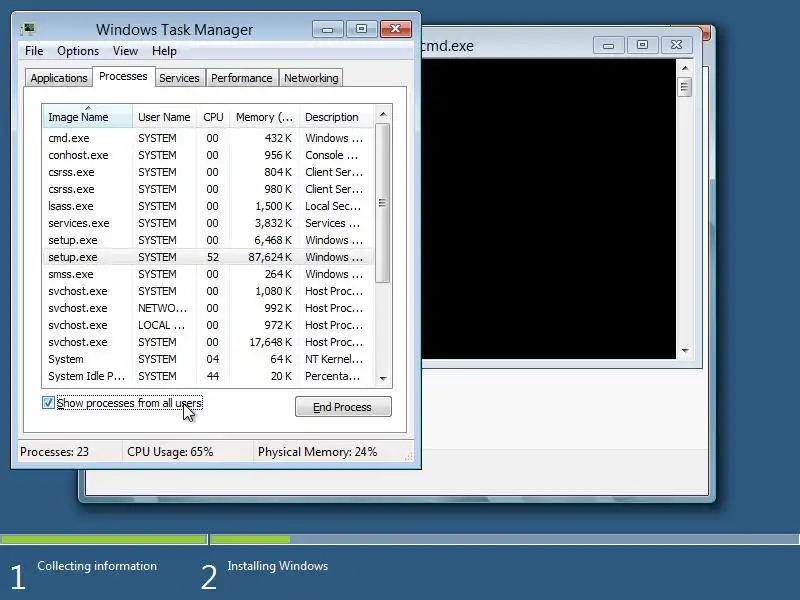This screenshot has width=800, height=600.
Task: Open the File menu
Action: 34,51
